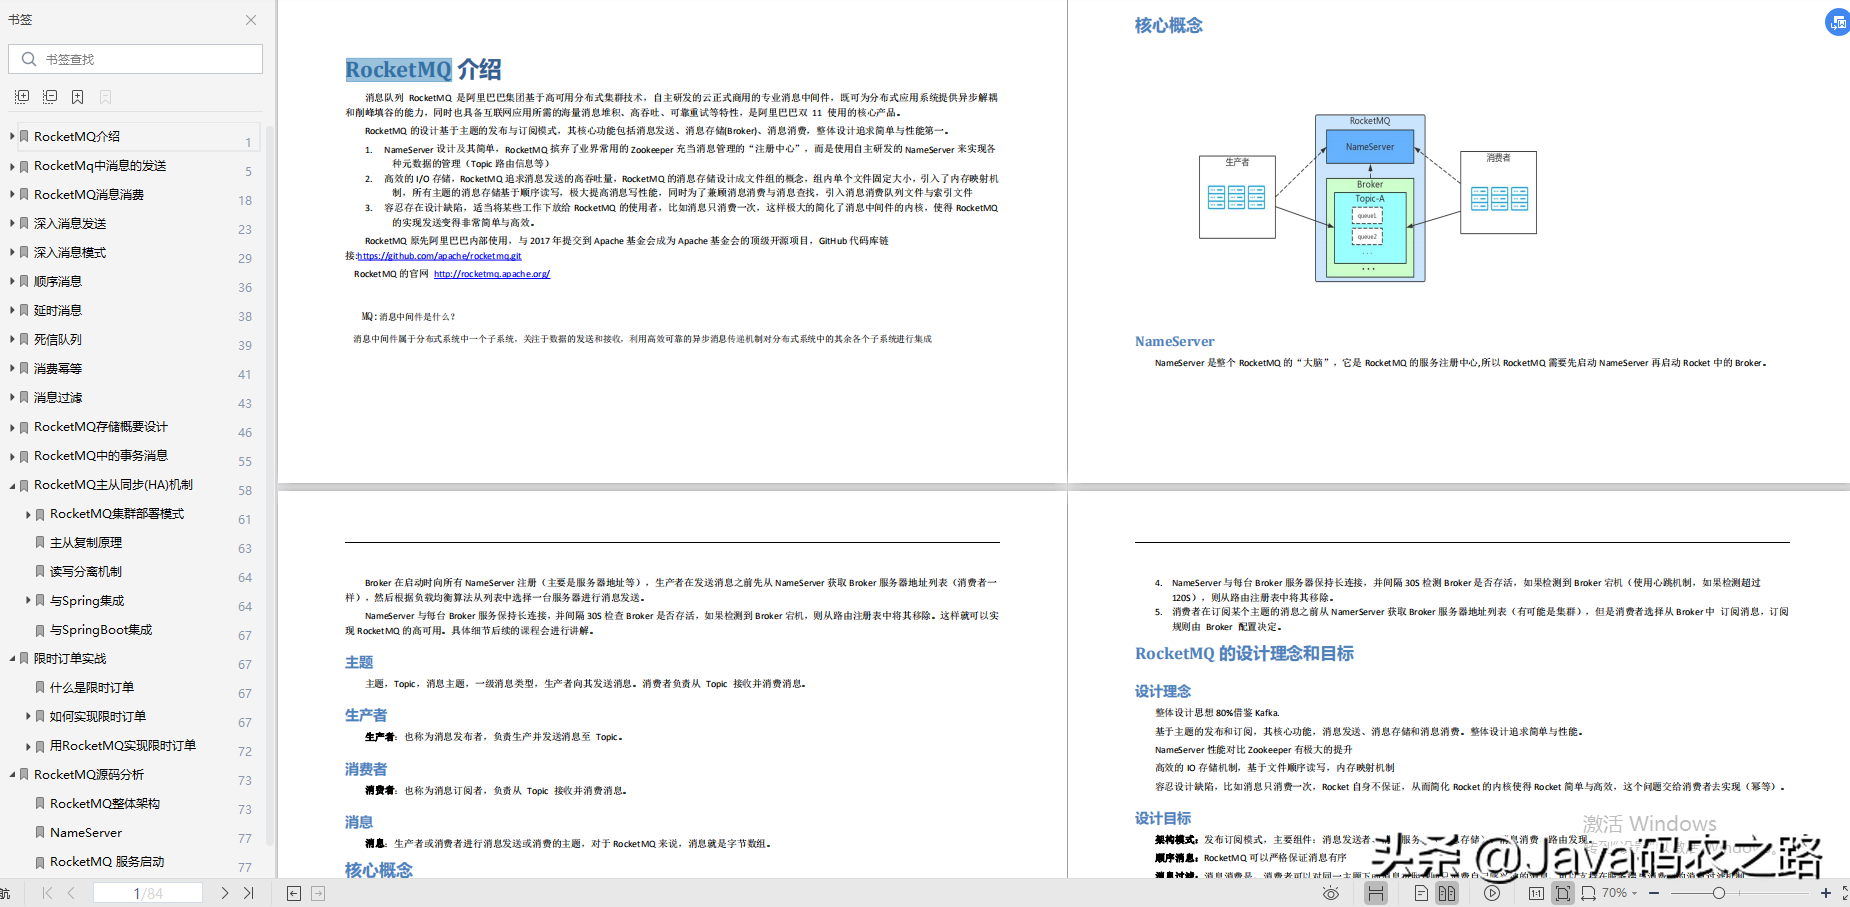The image size is (1850, 907).
Task: Toggle continuous scrolling mode
Action: tap(1376, 893)
